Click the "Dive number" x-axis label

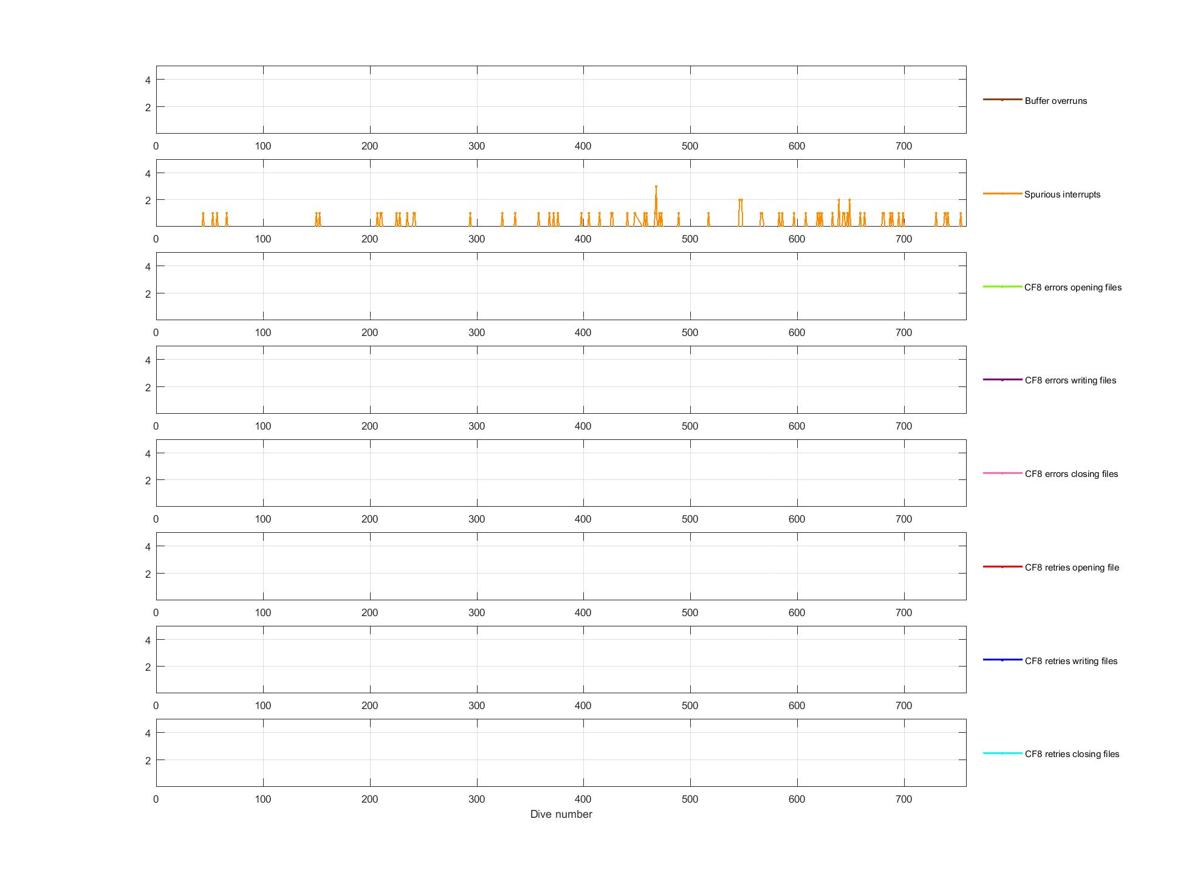tap(561, 814)
